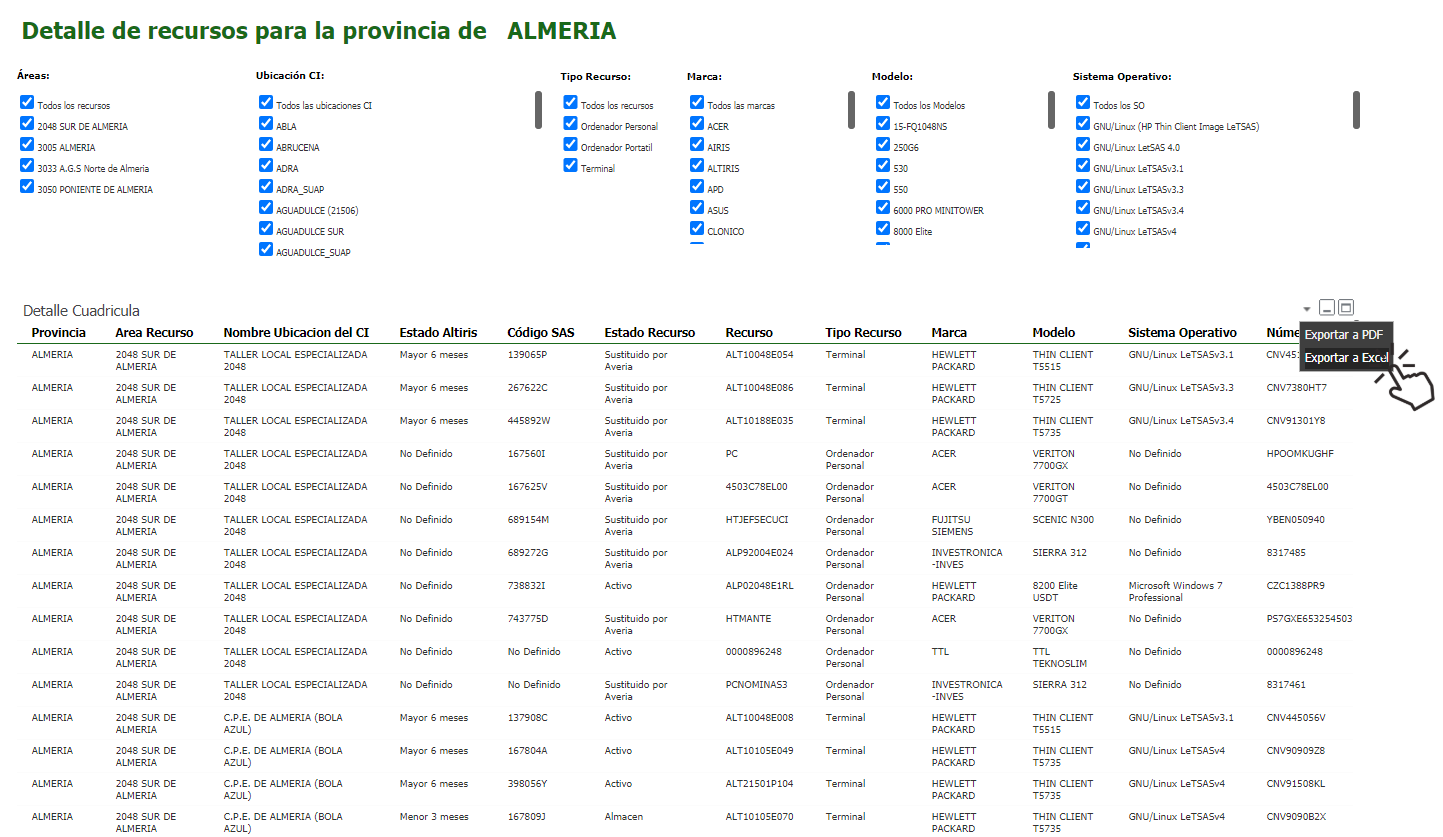The height and width of the screenshot is (837, 1443).
Task: Toggle AGUADULCE SUR location checkbox
Action: pos(266,228)
